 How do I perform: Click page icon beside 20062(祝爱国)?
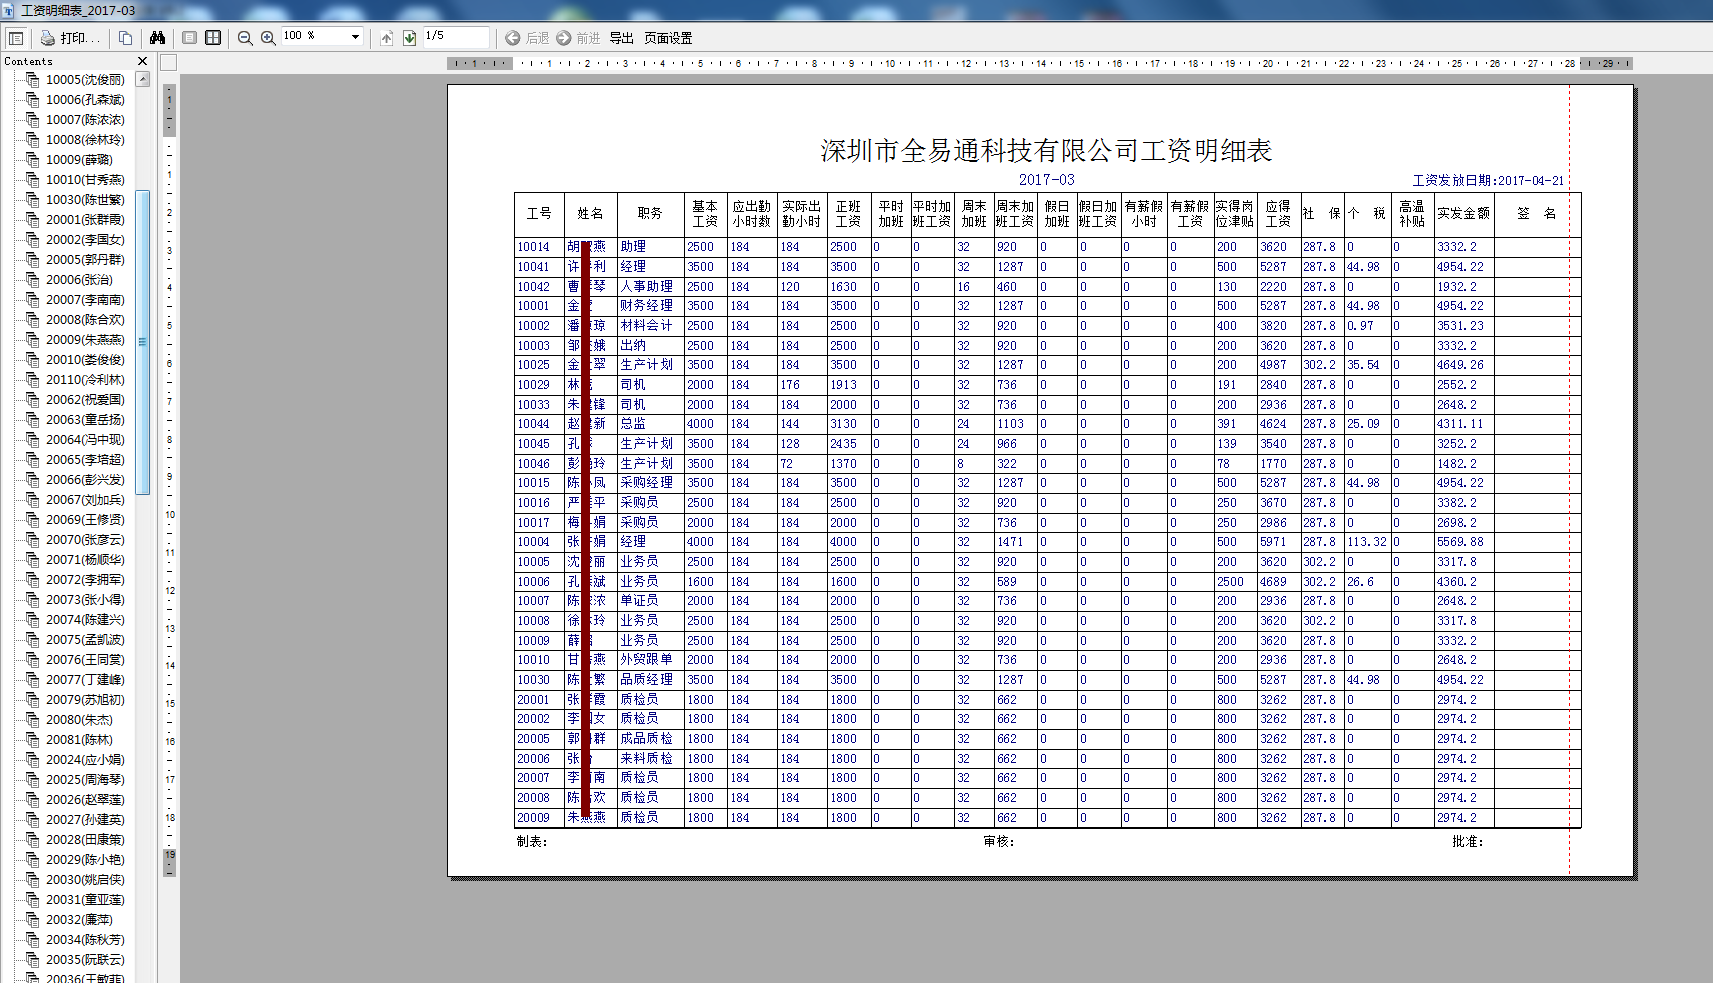pyautogui.click(x=32, y=399)
